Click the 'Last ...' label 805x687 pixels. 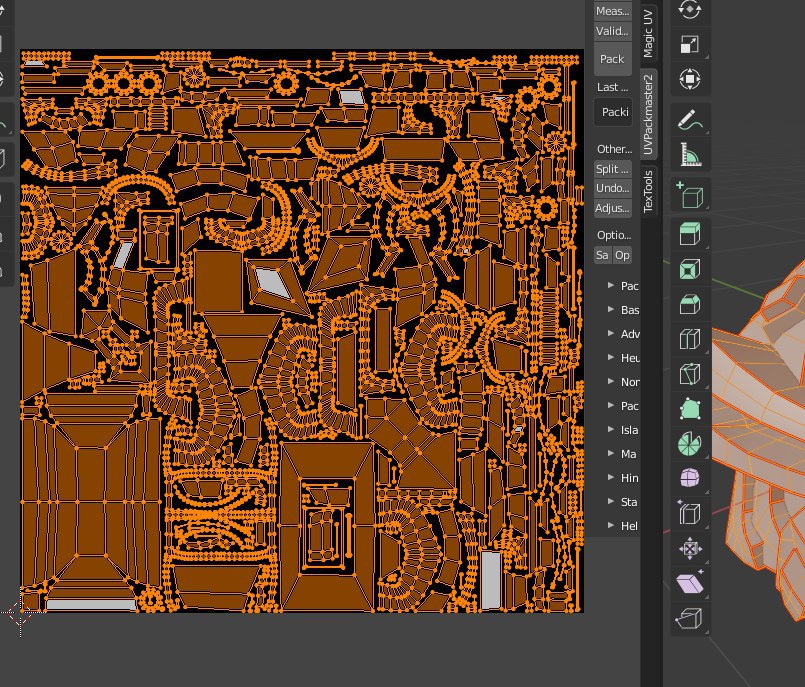click(x=612, y=87)
